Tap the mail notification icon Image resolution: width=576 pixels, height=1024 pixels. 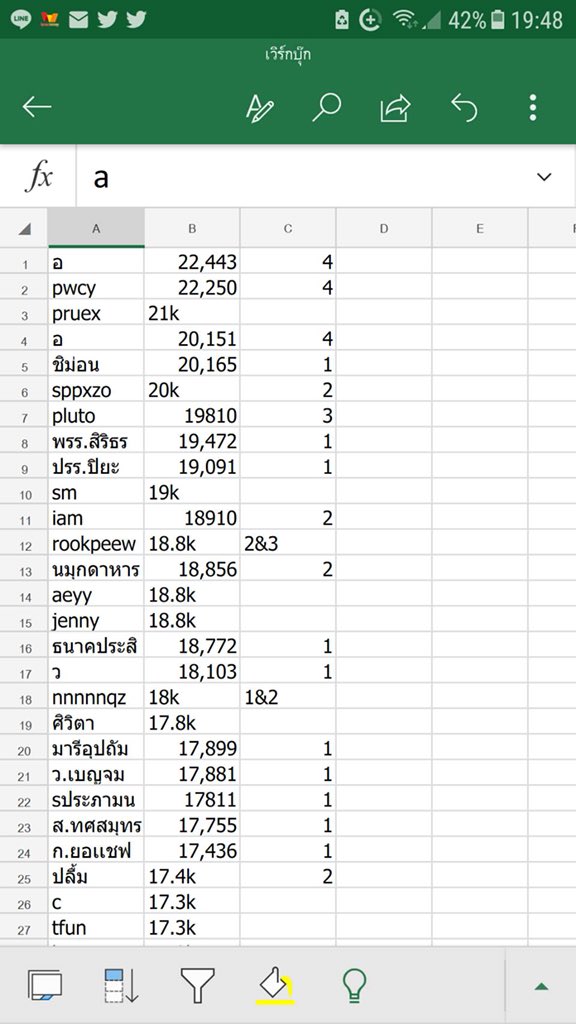pos(78,20)
